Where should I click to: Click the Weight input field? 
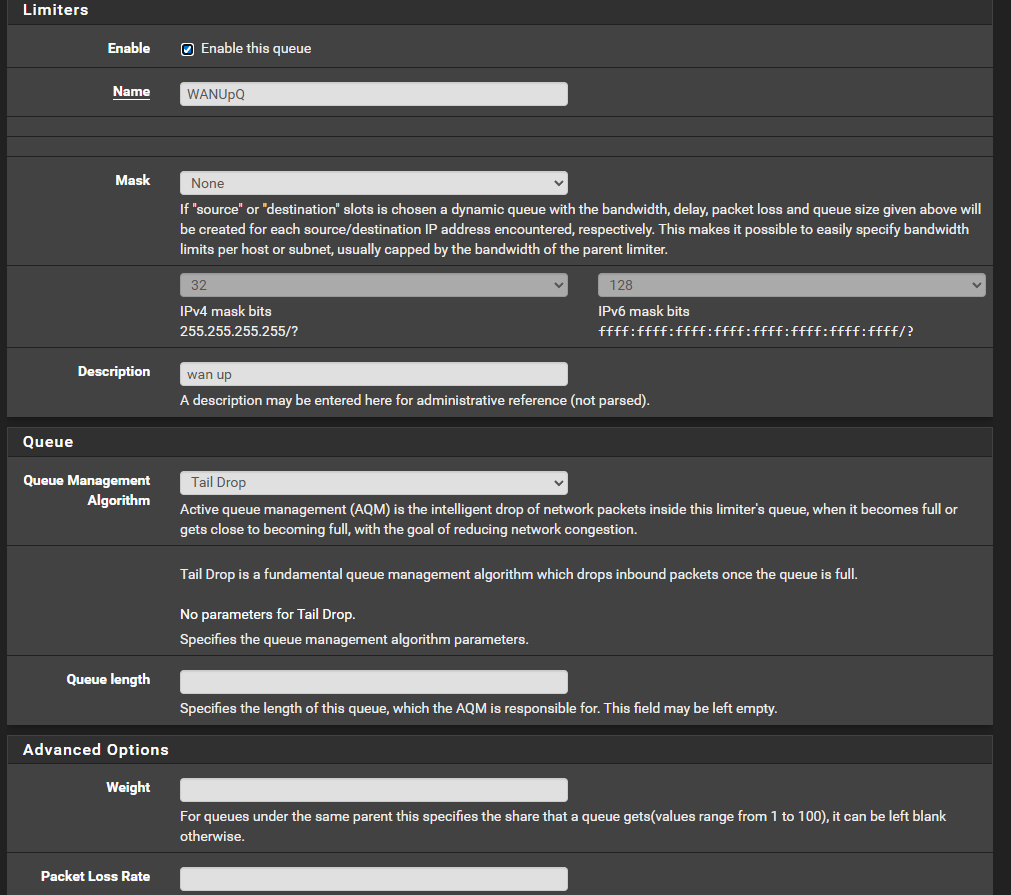(x=373, y=790)
